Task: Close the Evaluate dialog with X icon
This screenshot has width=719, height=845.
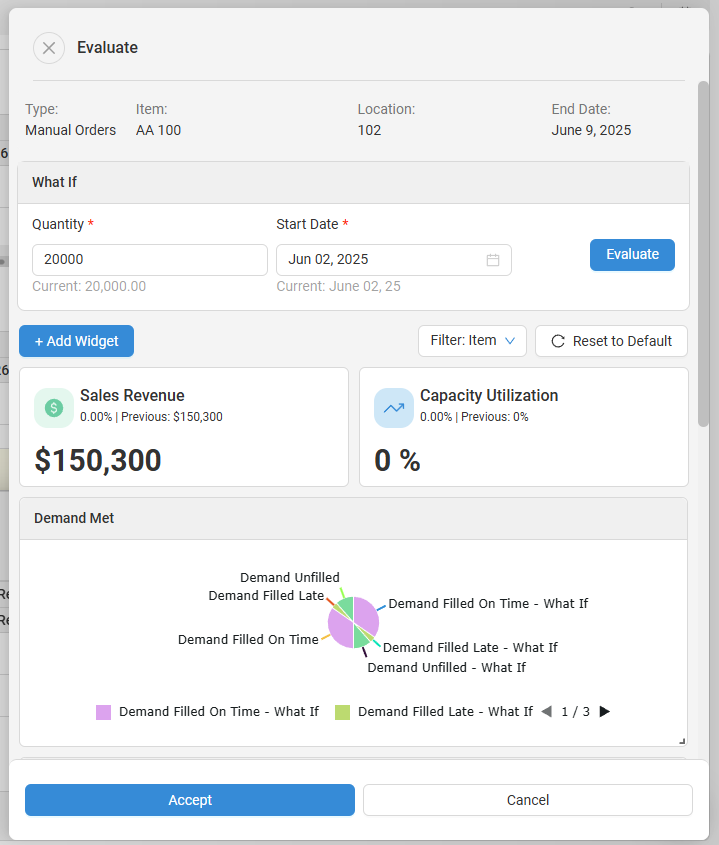Action: 49,48
